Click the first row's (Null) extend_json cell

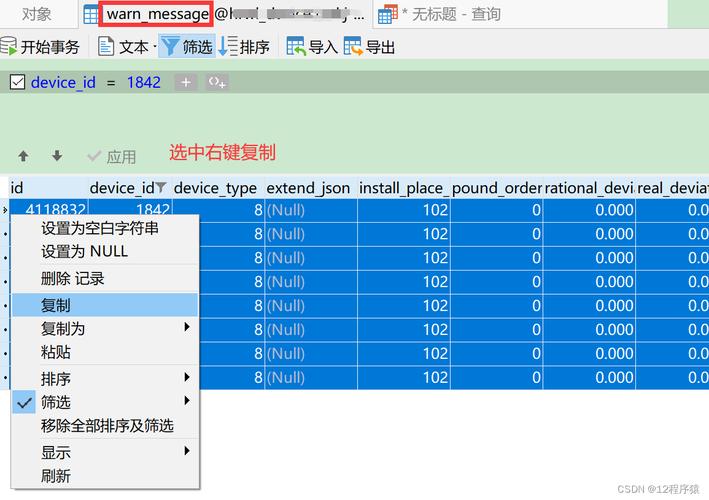click(311, 210)
